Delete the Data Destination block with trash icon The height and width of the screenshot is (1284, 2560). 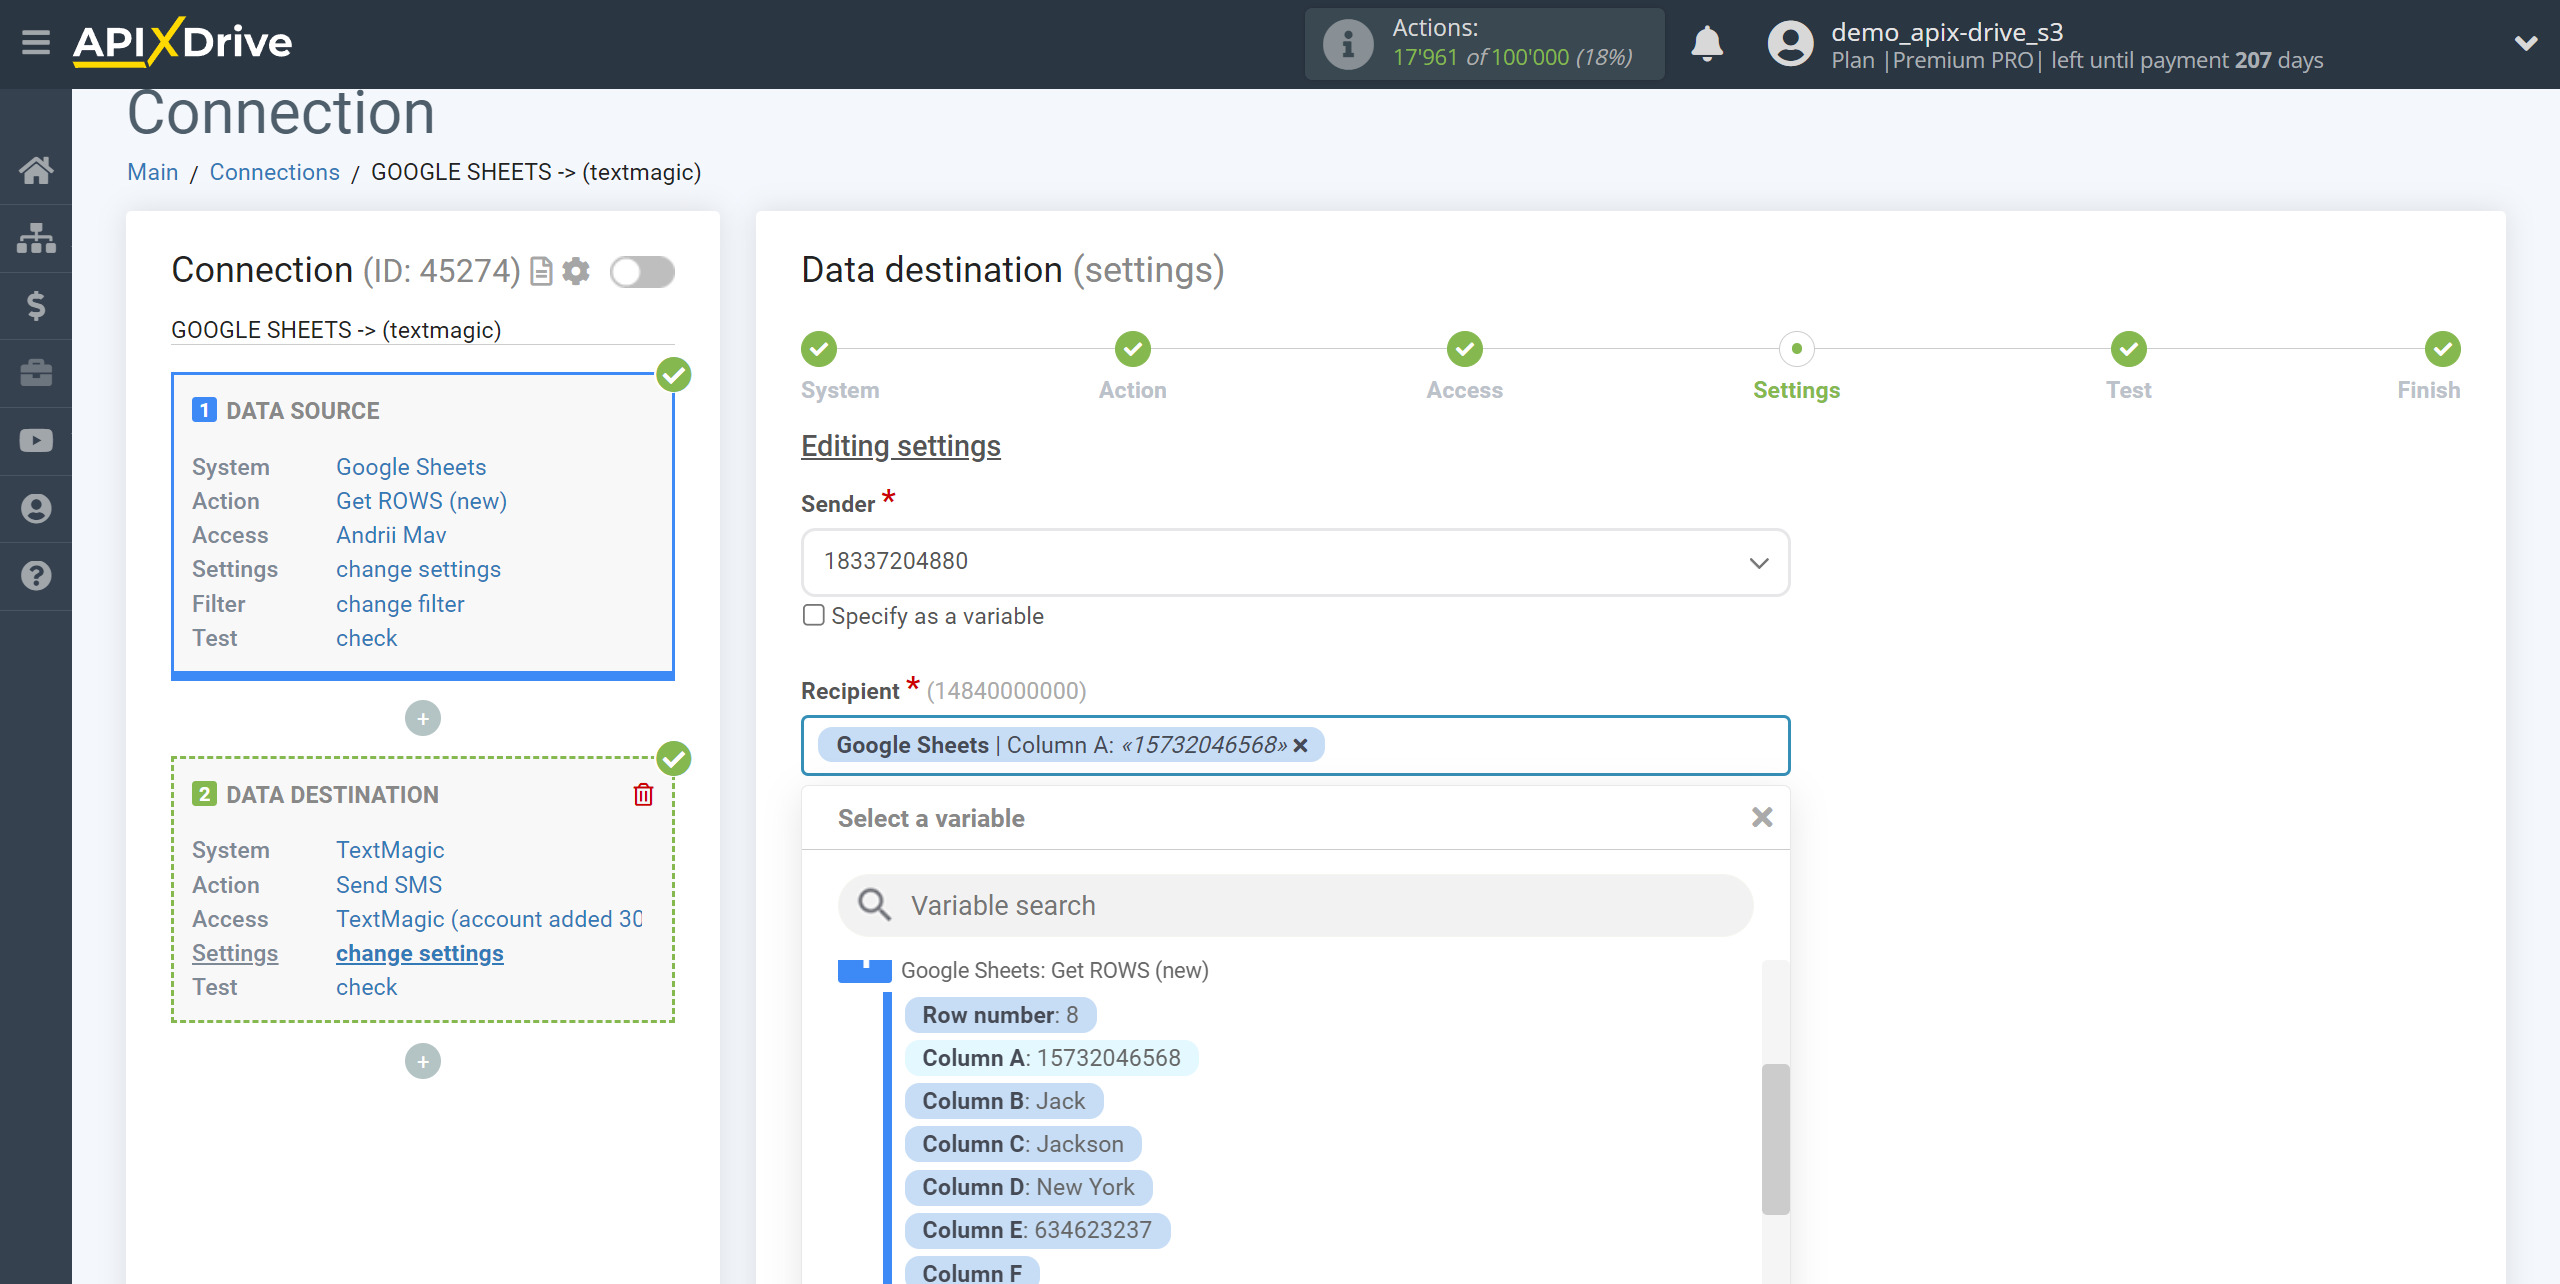pos(643,794)
